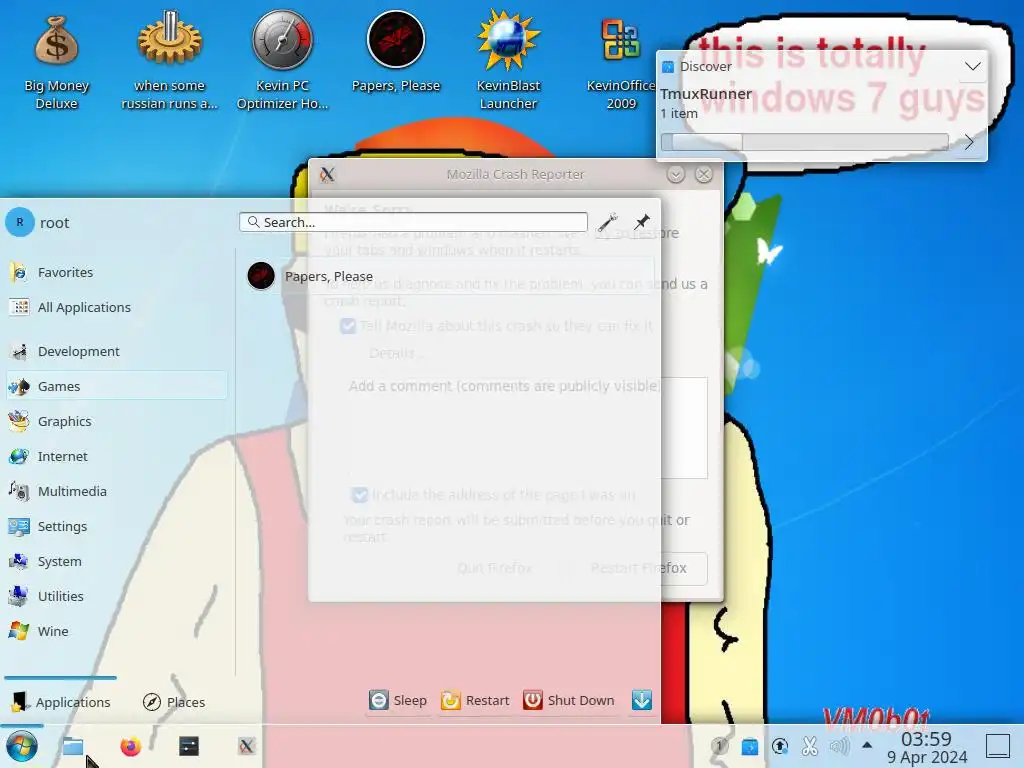
Task: Open Details link in Crash Reporter
Action: pos(396,353)
